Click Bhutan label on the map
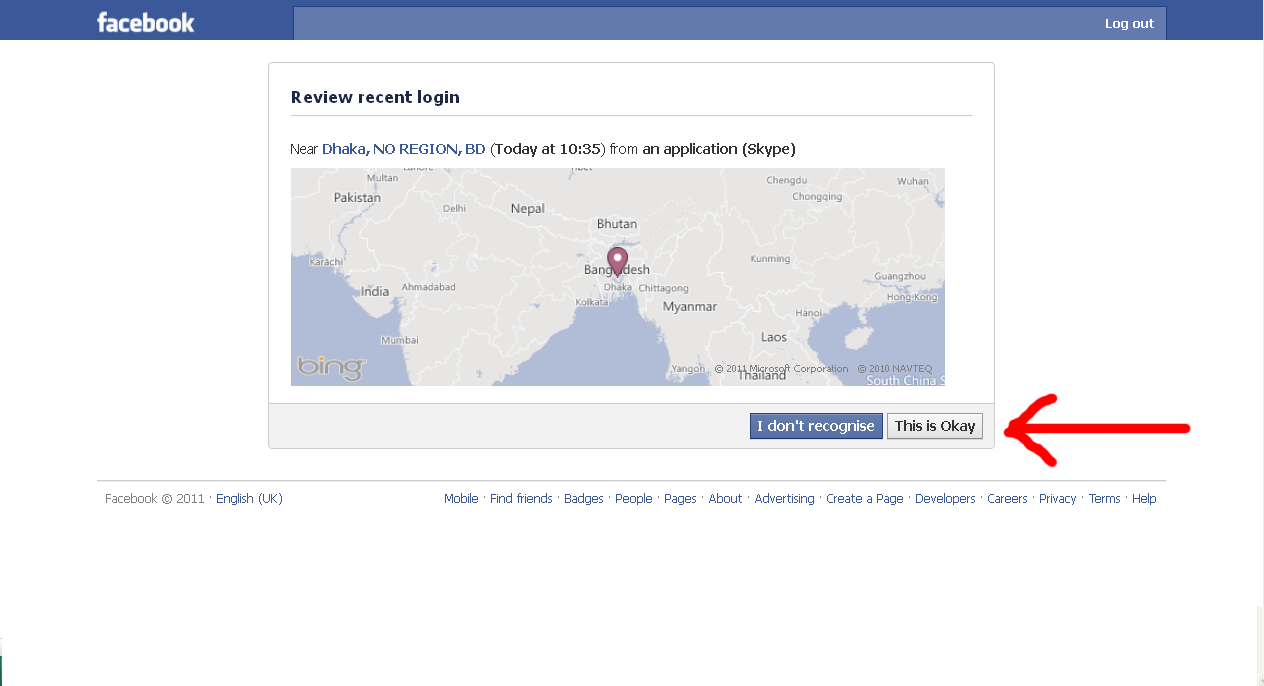Image resolution: width=1264 pixels, height=686 pixels. (x=617, y=224)
